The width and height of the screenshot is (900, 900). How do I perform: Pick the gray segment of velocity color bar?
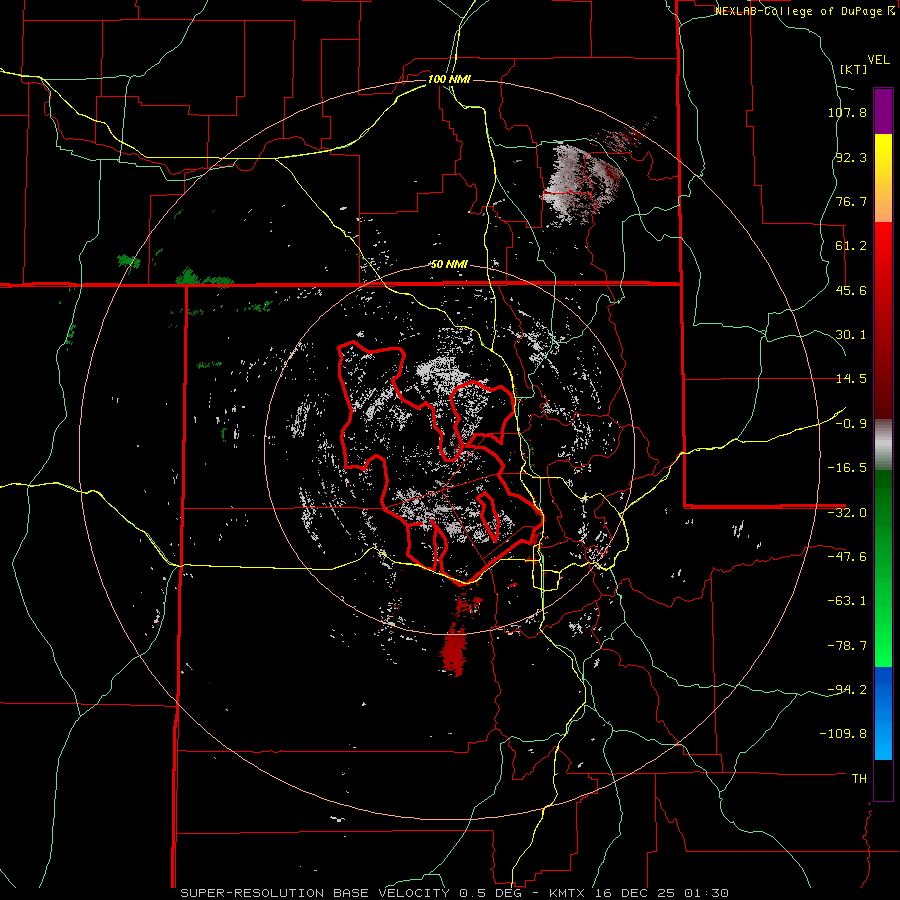tap(883, 445)
